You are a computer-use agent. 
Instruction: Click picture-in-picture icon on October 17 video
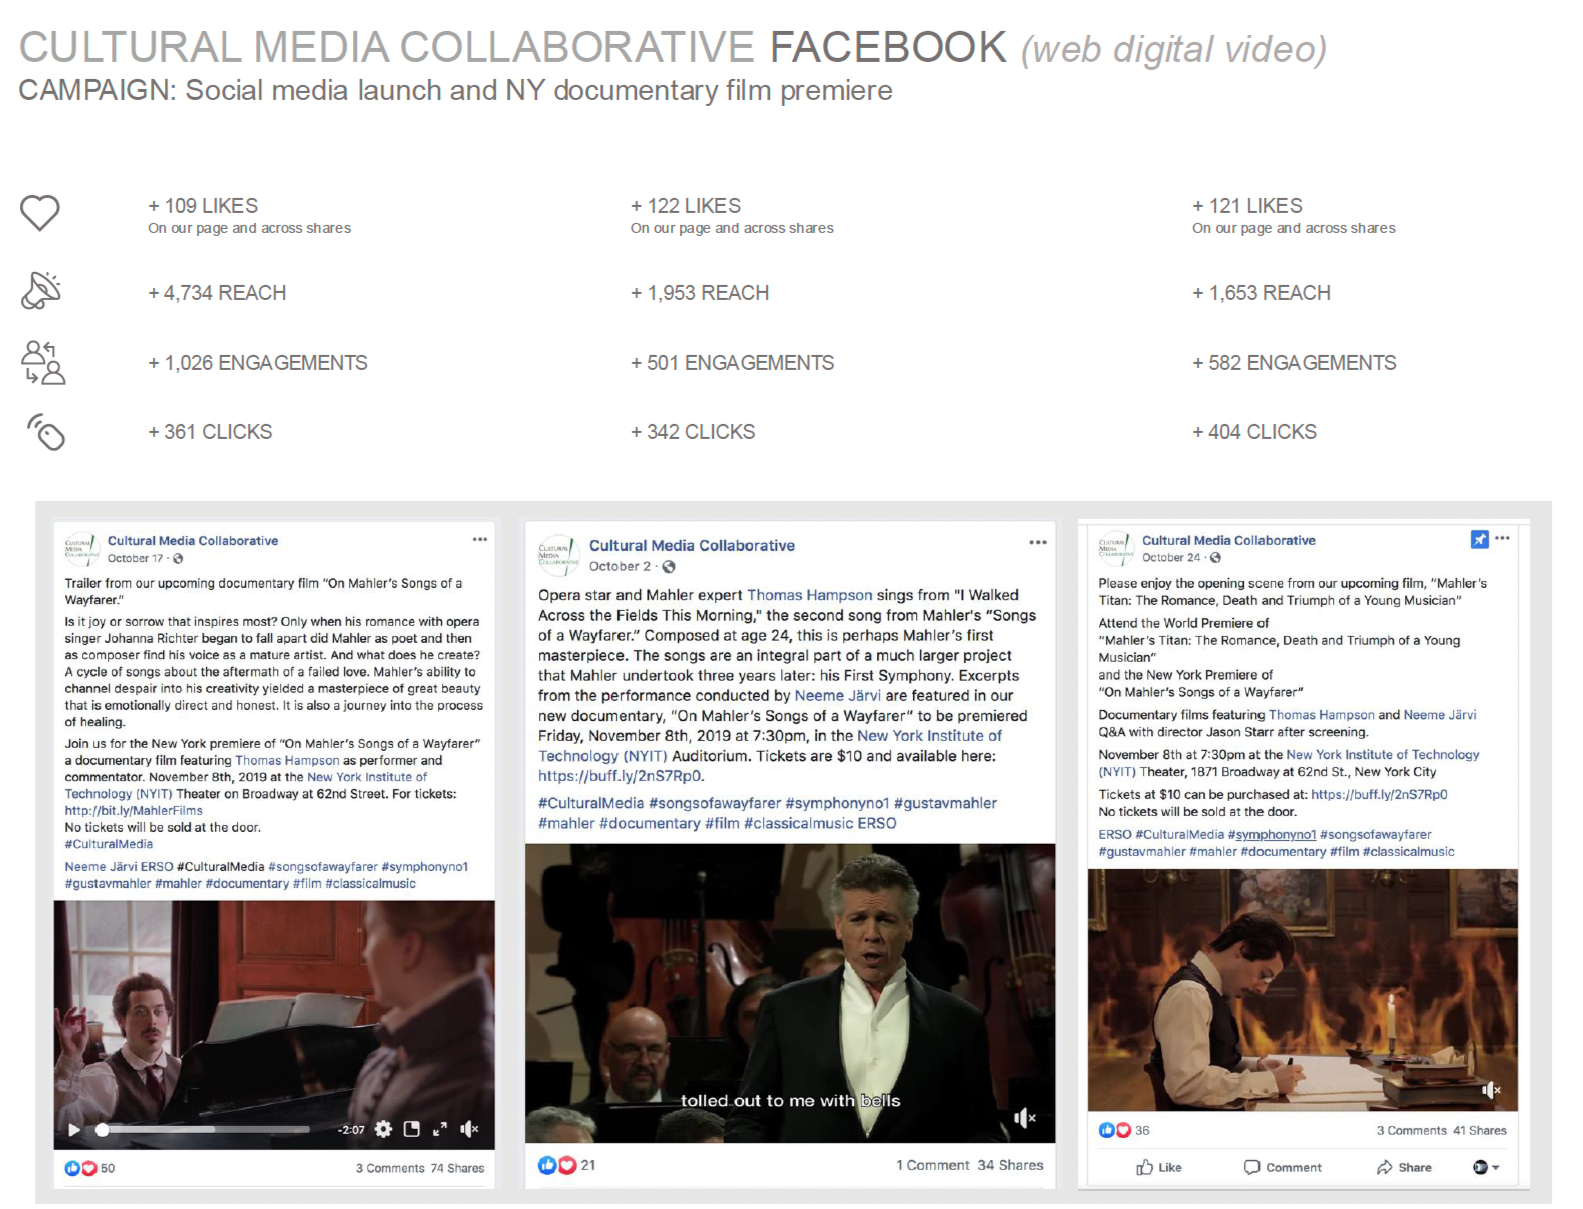[x=411, y=1129]
